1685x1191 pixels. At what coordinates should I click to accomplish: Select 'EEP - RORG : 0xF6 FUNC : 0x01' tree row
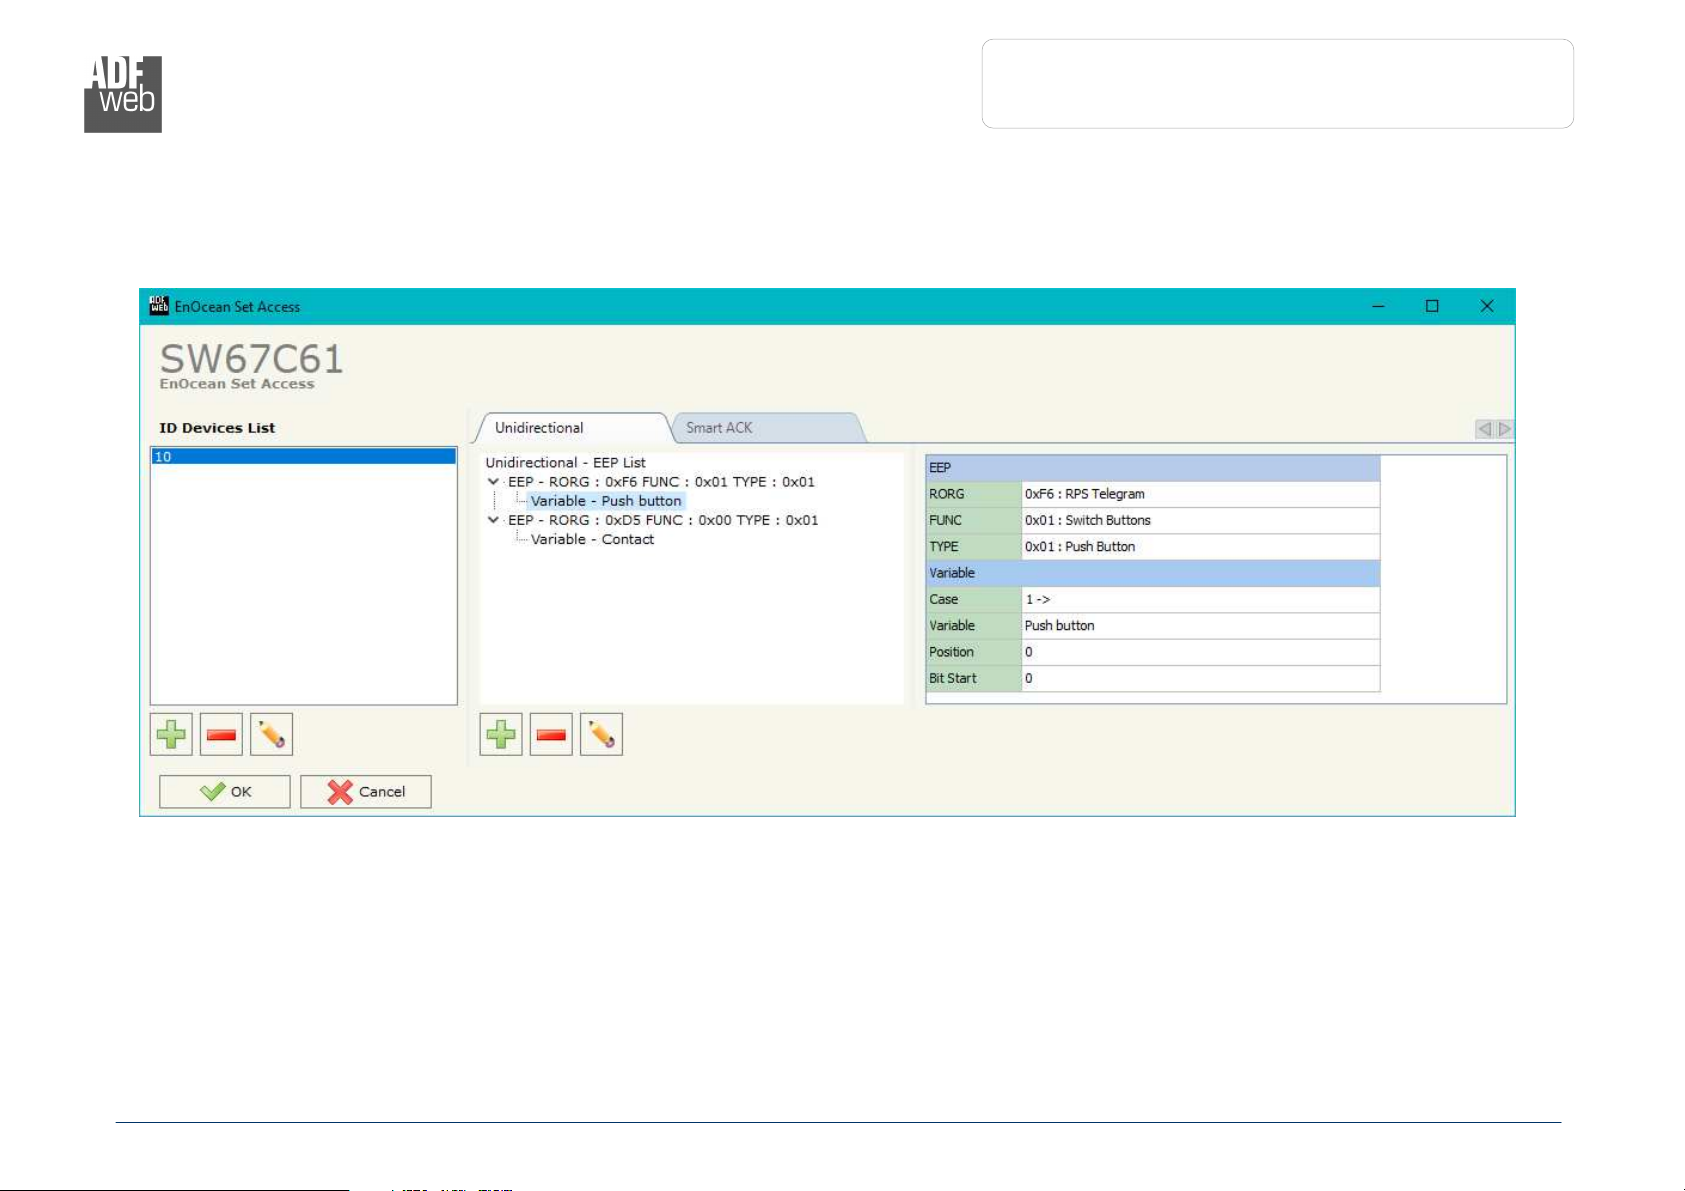[661, 482]
